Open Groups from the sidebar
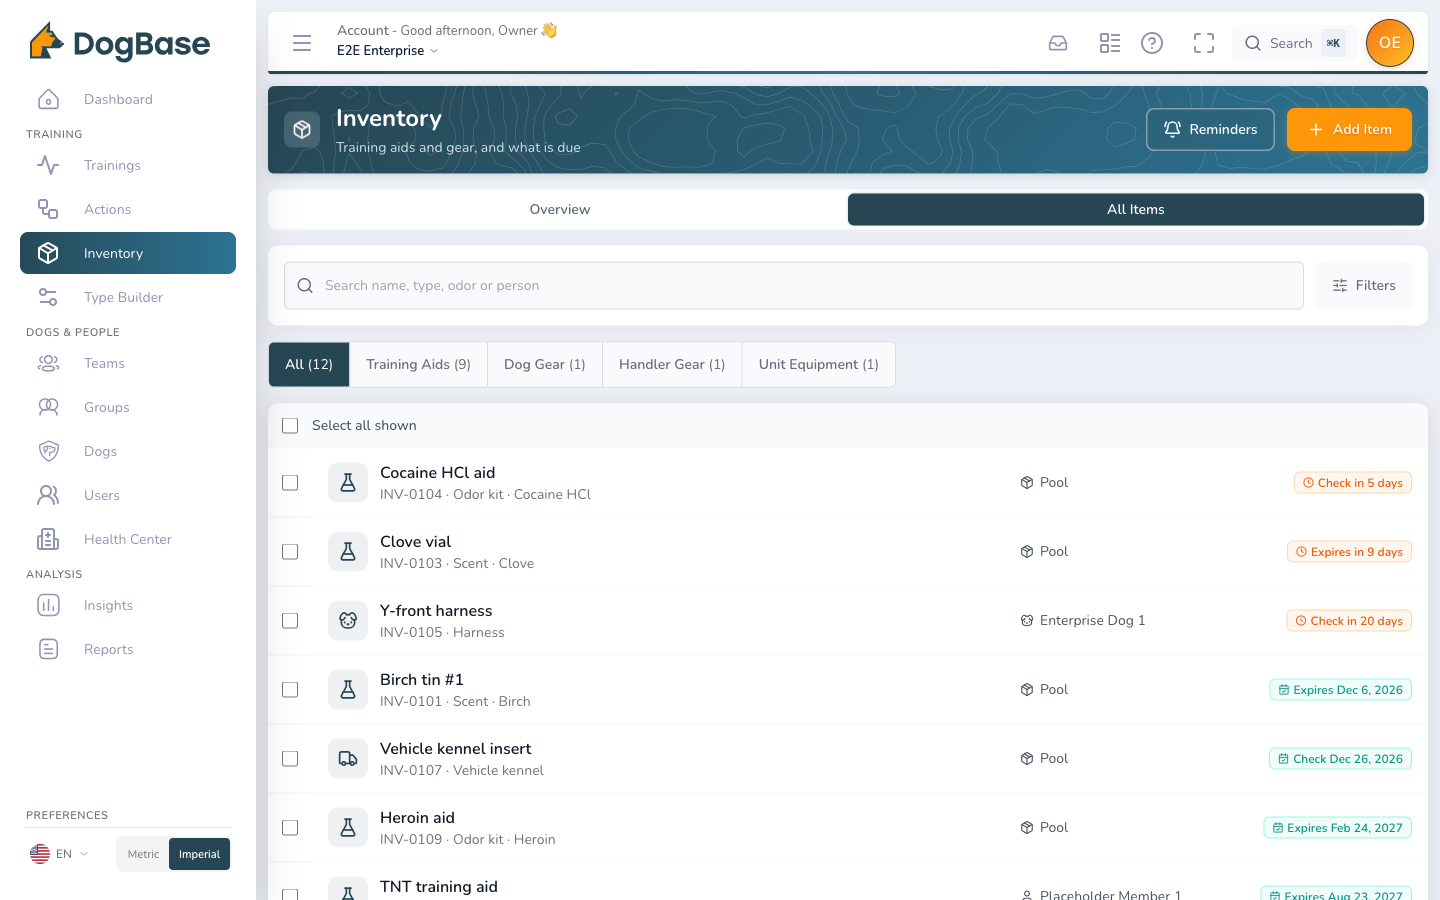Image resolution: width=1440 pixels, height=900 pixels. pos(128,407)
